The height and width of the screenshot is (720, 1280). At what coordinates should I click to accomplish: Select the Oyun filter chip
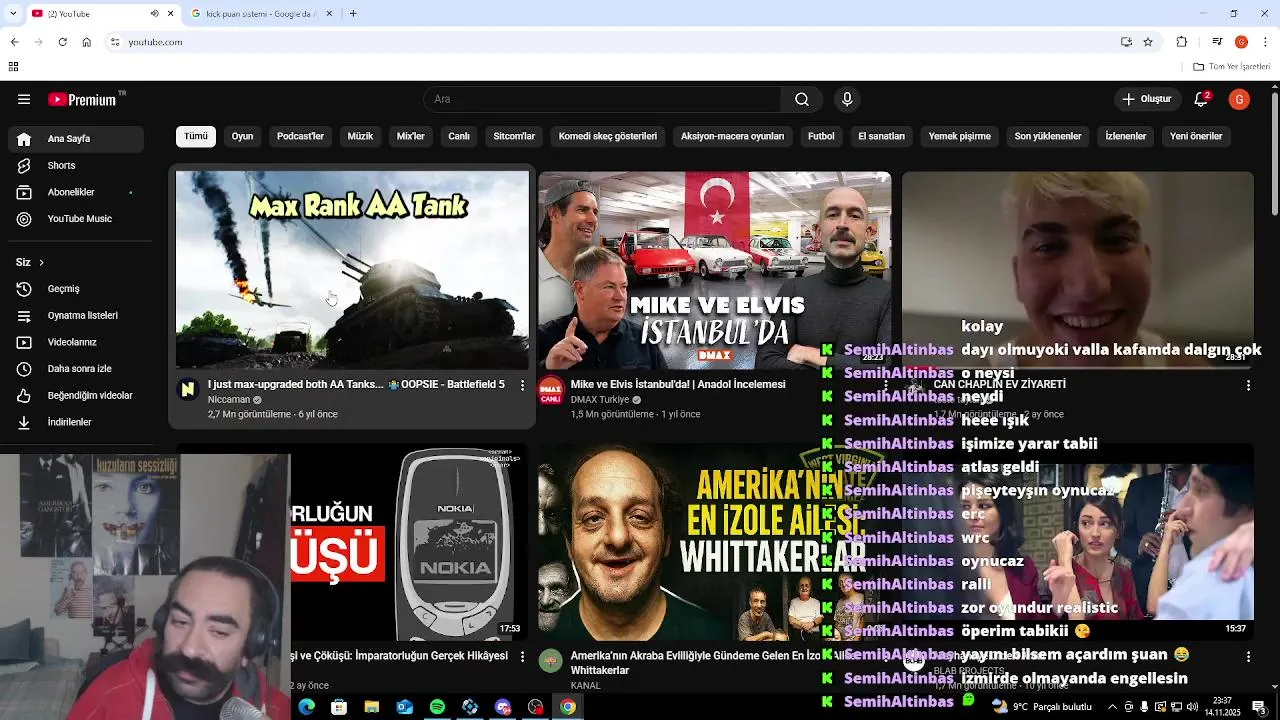pyautogui.click(x=243, y=136)
